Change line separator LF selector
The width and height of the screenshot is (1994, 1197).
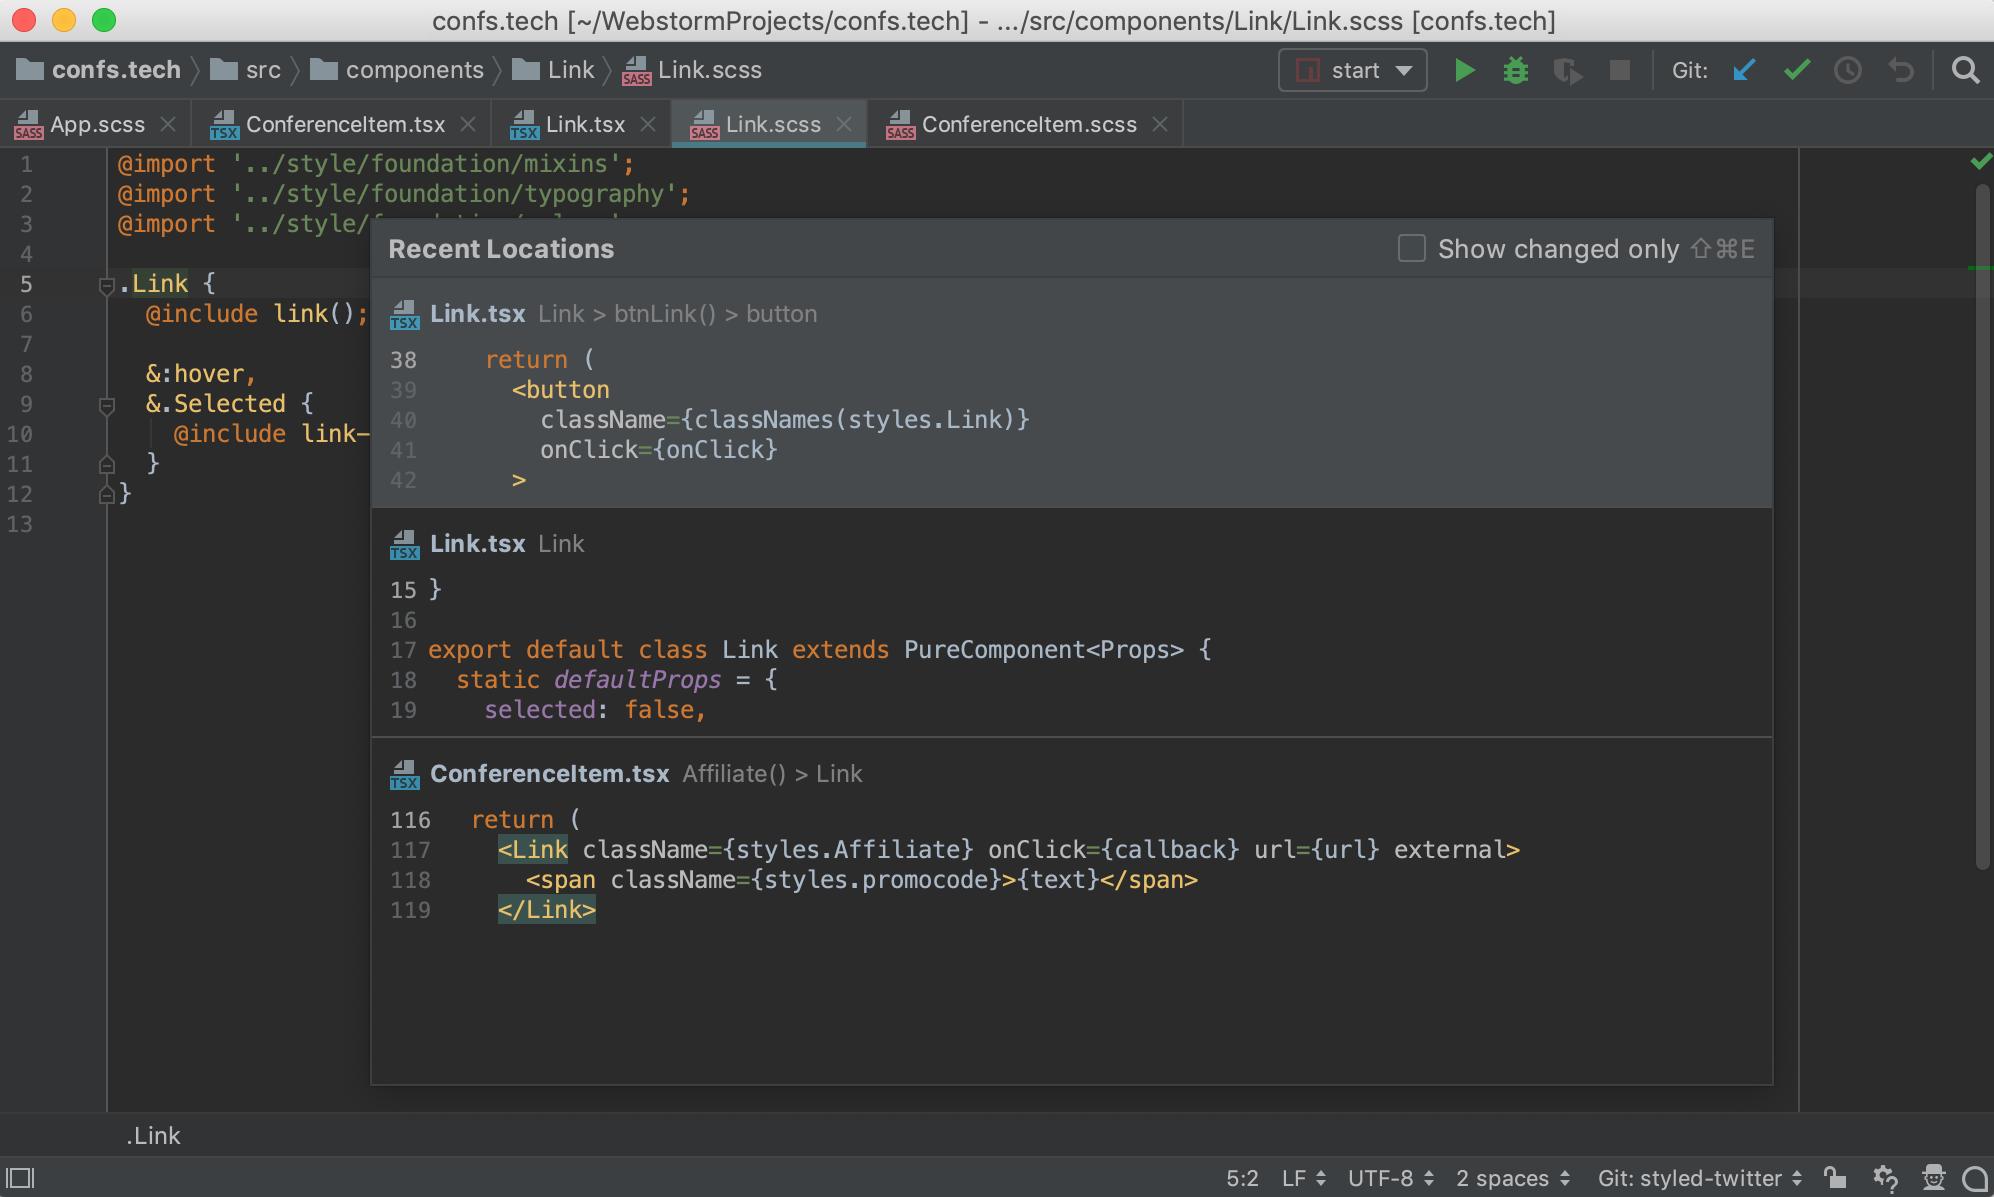(x=1304, y=1178)
